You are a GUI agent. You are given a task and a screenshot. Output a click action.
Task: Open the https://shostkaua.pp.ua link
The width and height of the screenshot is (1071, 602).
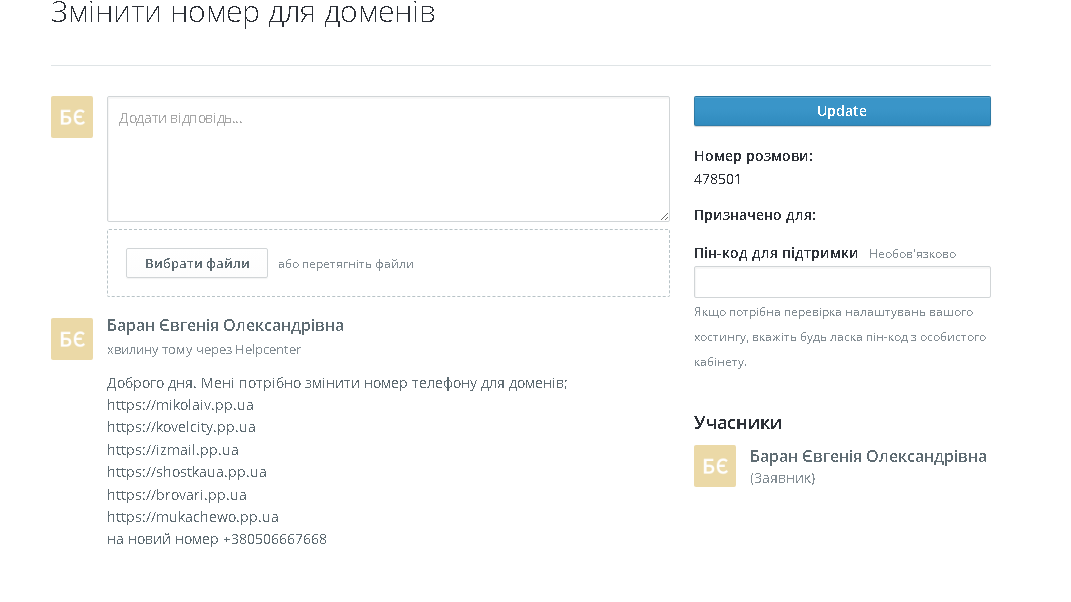tap(186, 472)
